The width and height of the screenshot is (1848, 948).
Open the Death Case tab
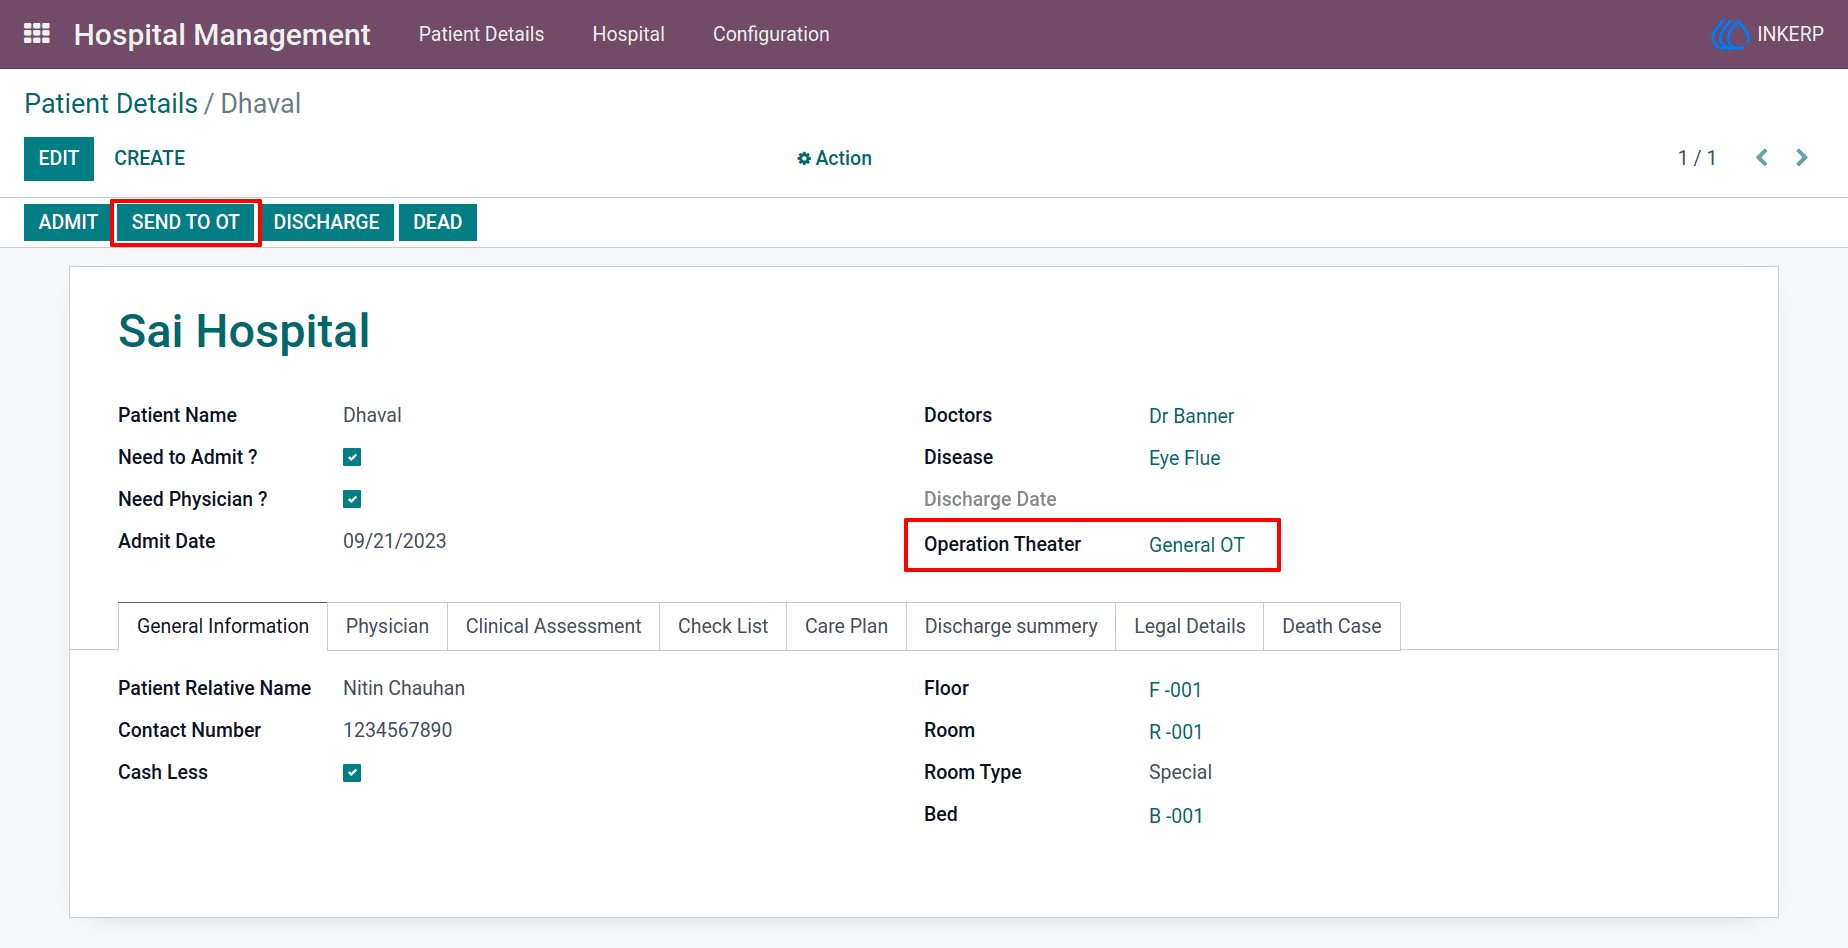(1332, 626)
